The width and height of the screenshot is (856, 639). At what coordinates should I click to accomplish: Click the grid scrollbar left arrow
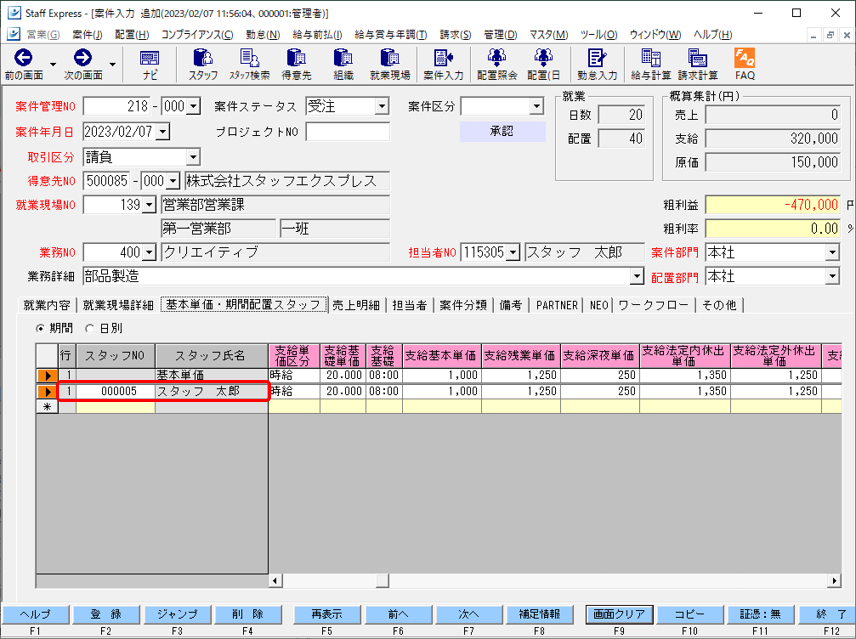[x=275, y=581]
